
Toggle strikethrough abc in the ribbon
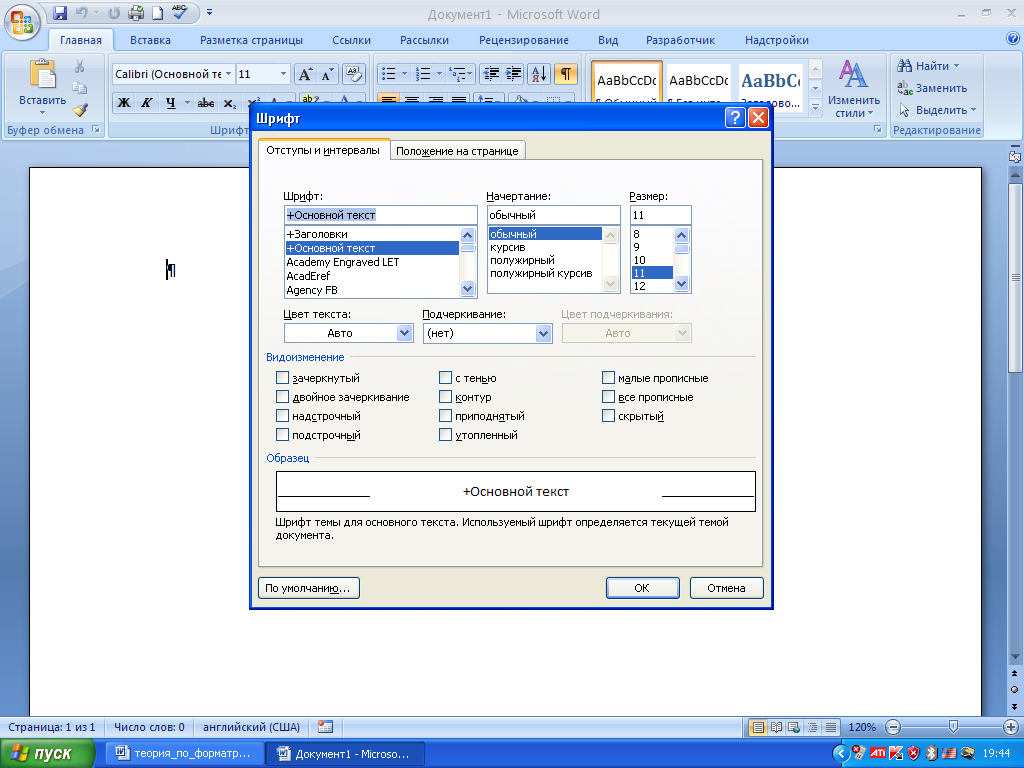click(206, 103)
